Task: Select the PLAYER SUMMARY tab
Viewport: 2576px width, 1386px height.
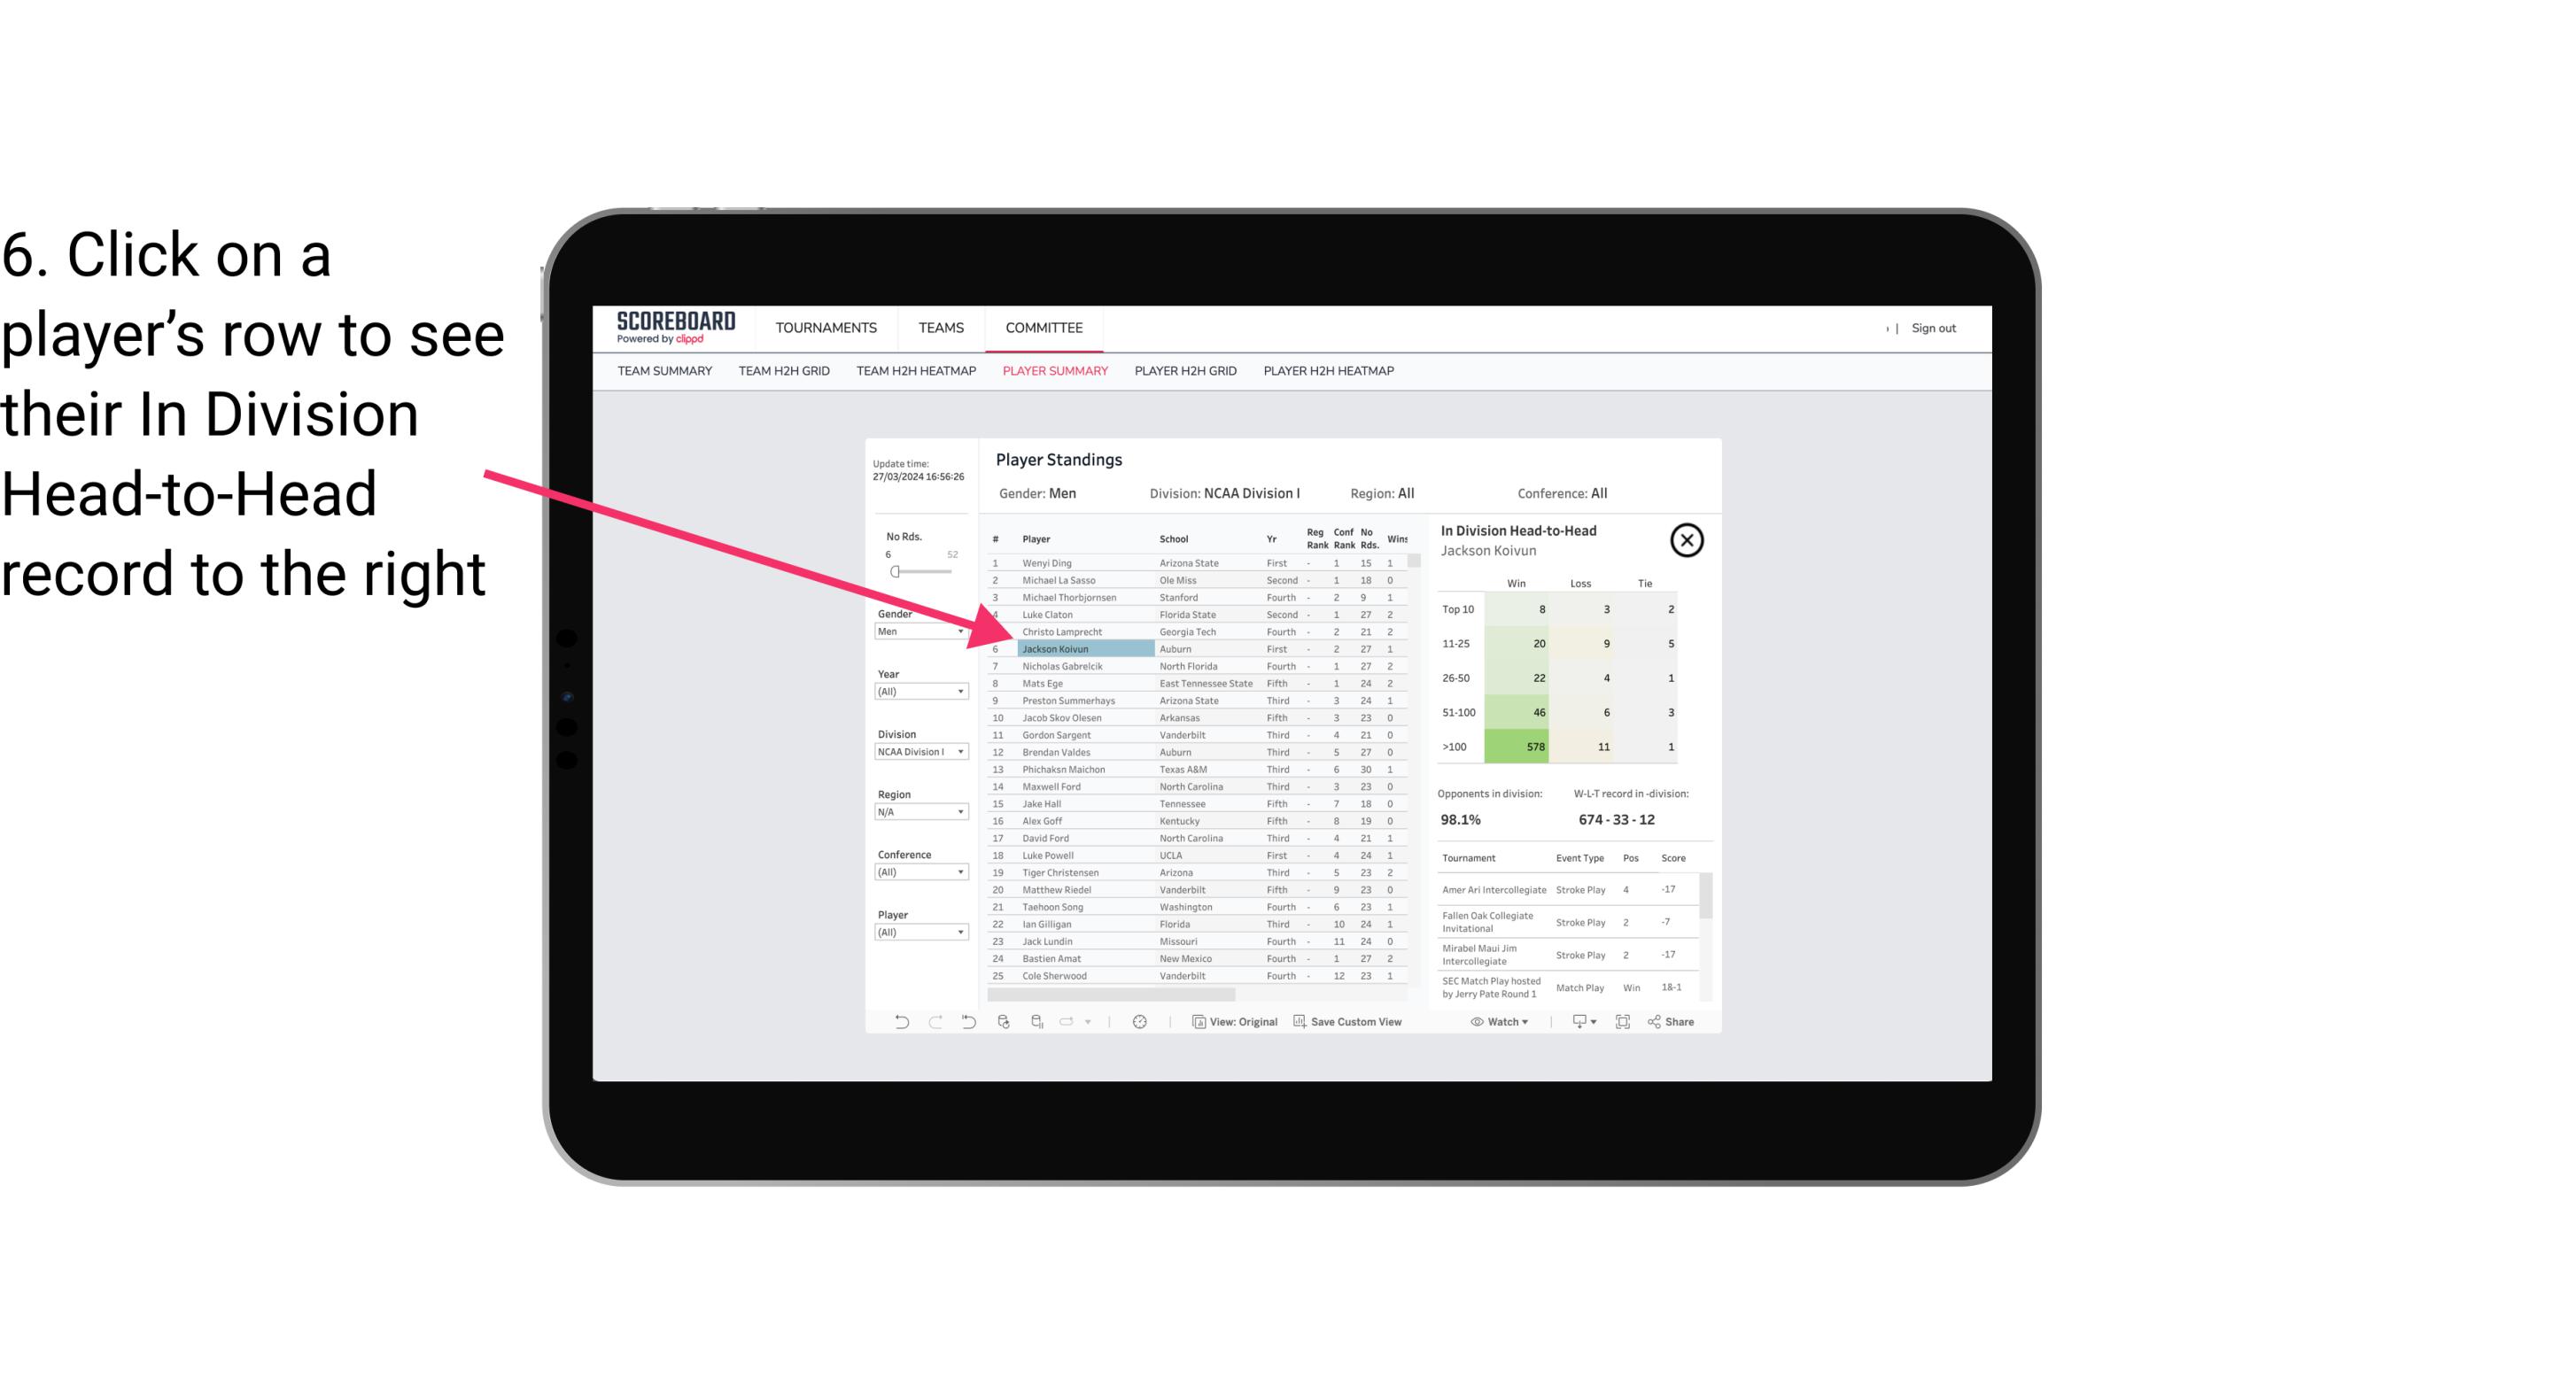Action: pyautogui.click(x=1051, y=370)
